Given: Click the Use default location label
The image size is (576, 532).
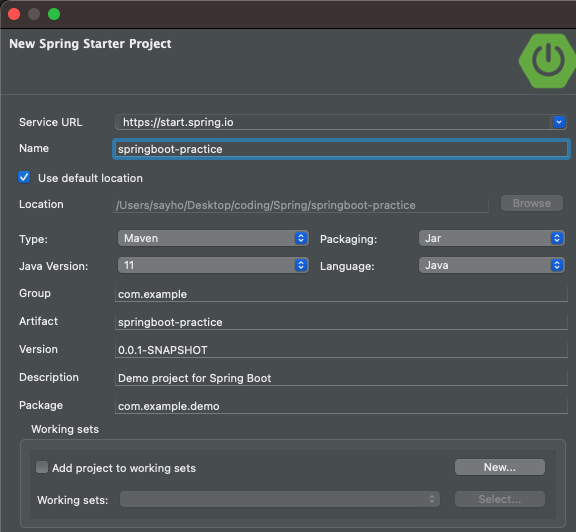Looking at the screenshot, I should click(x=90, y=178).
